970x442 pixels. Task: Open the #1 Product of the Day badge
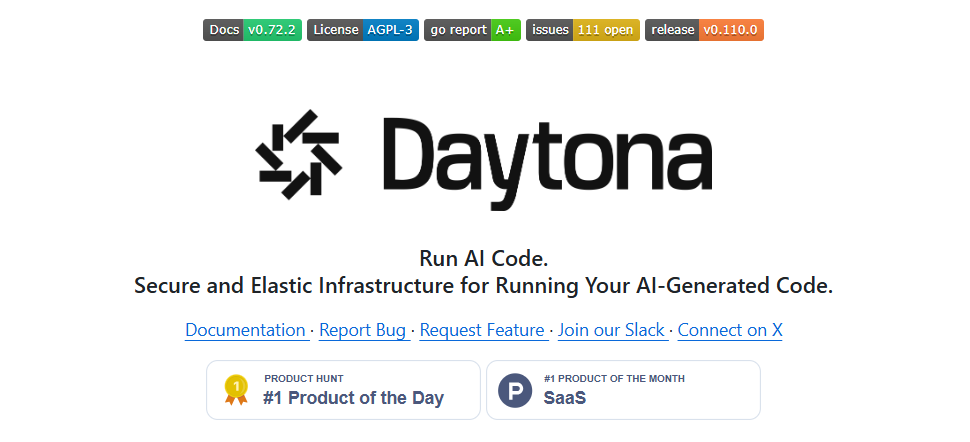pyautogui.click(x=343, y=390)
